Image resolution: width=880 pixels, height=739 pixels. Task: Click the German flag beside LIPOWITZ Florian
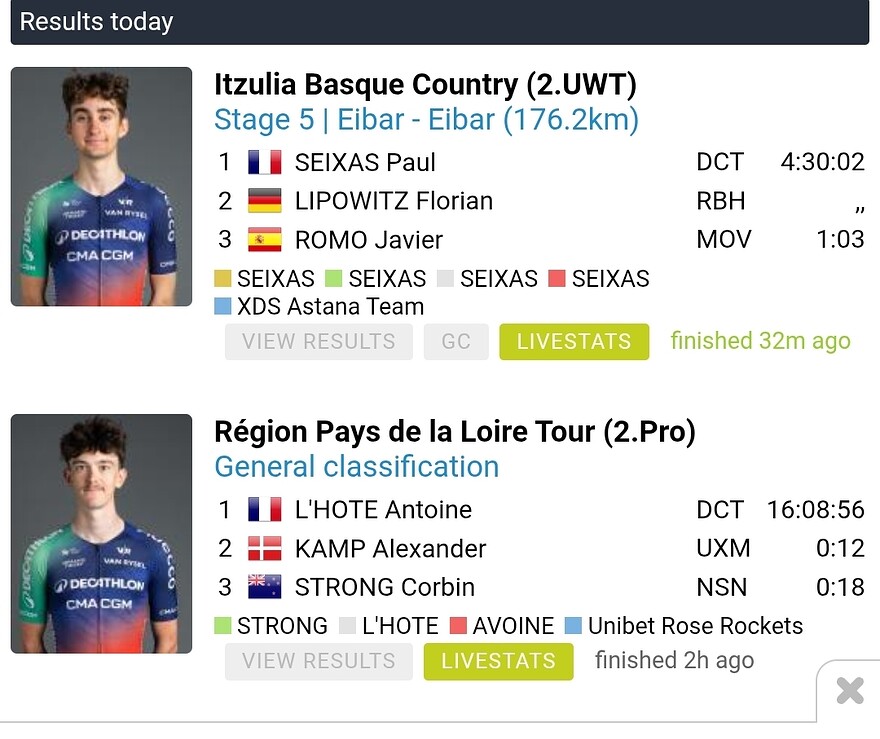point(265,201)
